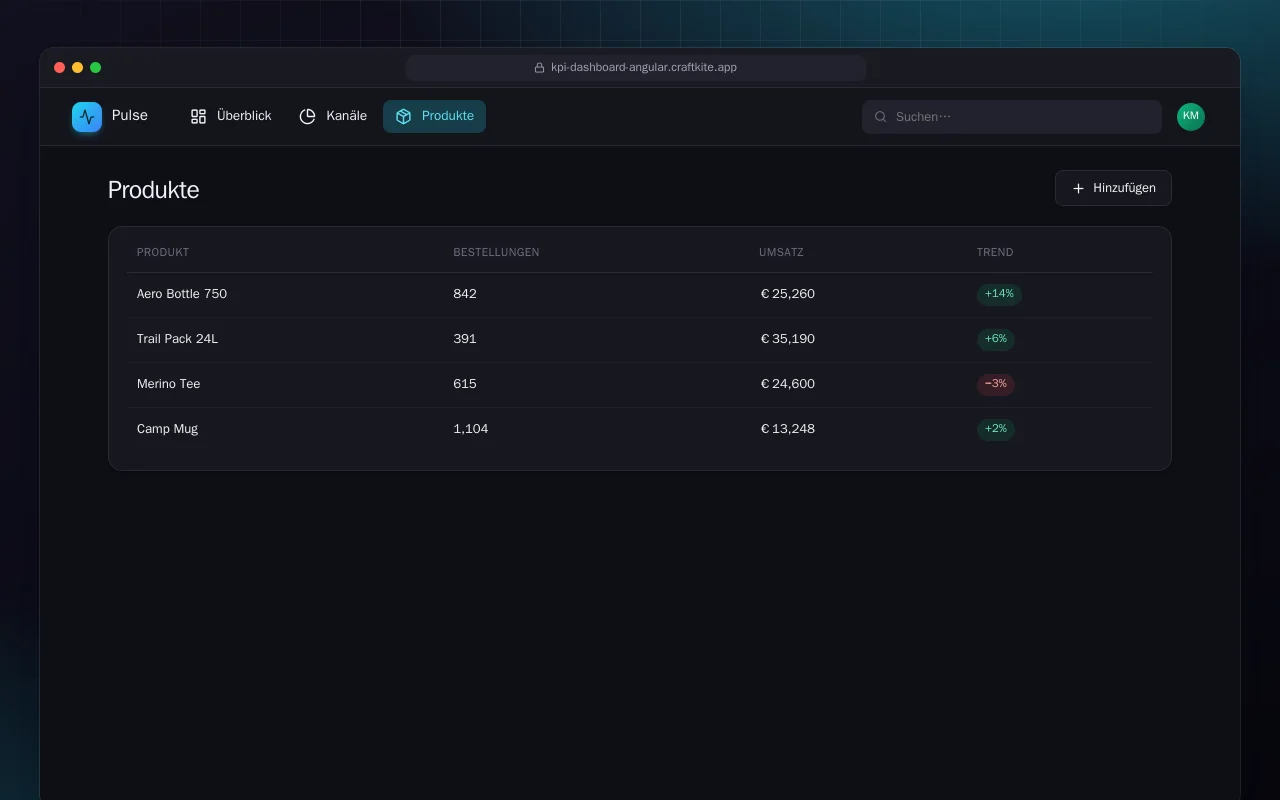Open the KM user avatar
This screenshot has width=1280, height=800.
pos(1190,117)
